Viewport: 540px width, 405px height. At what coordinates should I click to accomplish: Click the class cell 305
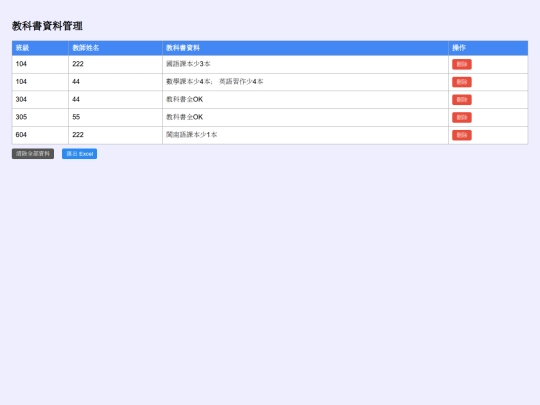click(40, 117)
